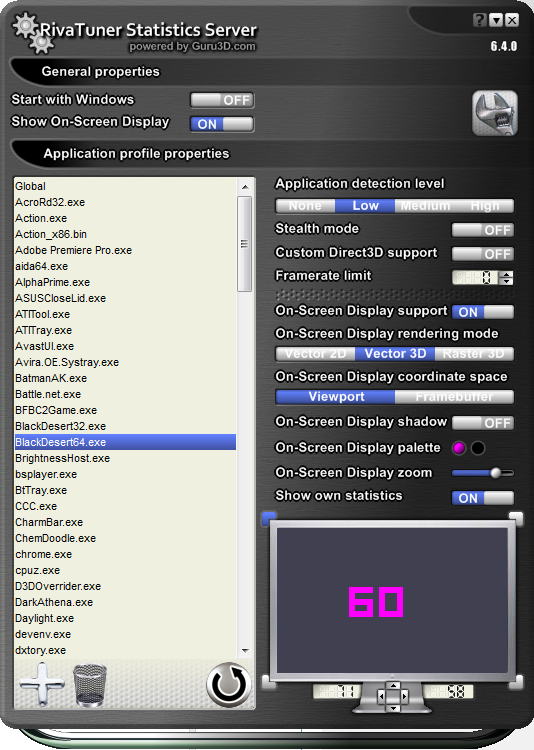Toggle On-Screen Display support switch
The image size is (534, 750).
click(483, 312)
